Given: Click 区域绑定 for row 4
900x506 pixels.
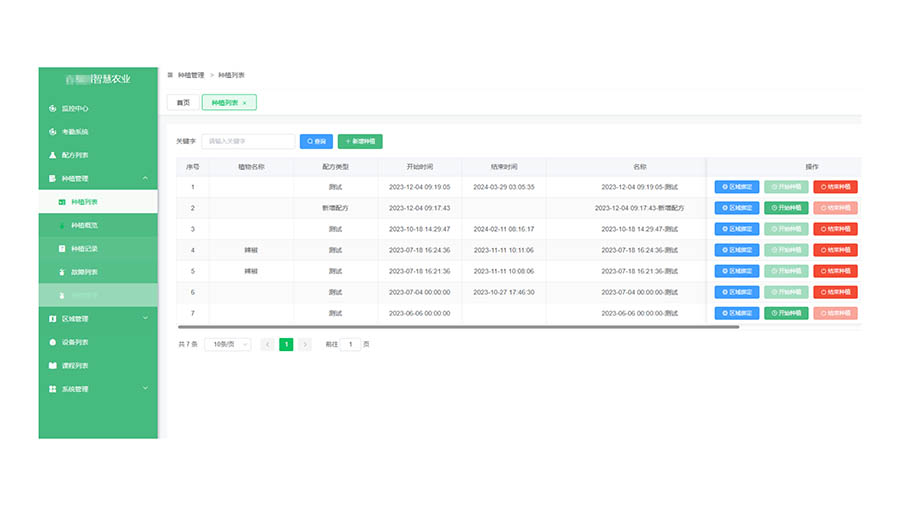Looking at the screenshot, I should pyautogui.click(x=737, y=250).
